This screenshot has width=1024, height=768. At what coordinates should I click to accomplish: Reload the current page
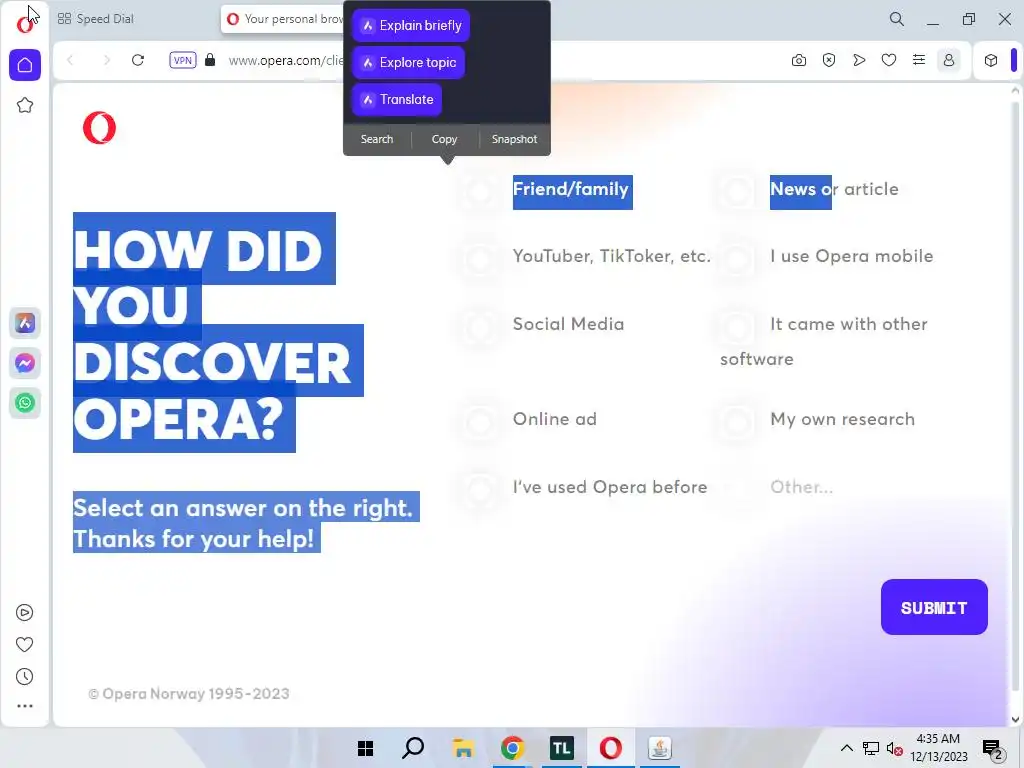point(138,60)
